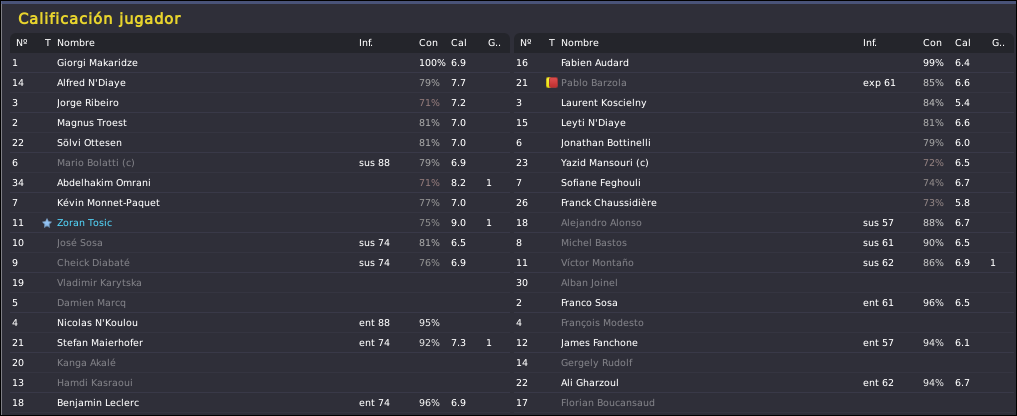This screenshot has width=1017, height=416.
Task: Sort right table by the Con column header
Action: pos(932,43)
